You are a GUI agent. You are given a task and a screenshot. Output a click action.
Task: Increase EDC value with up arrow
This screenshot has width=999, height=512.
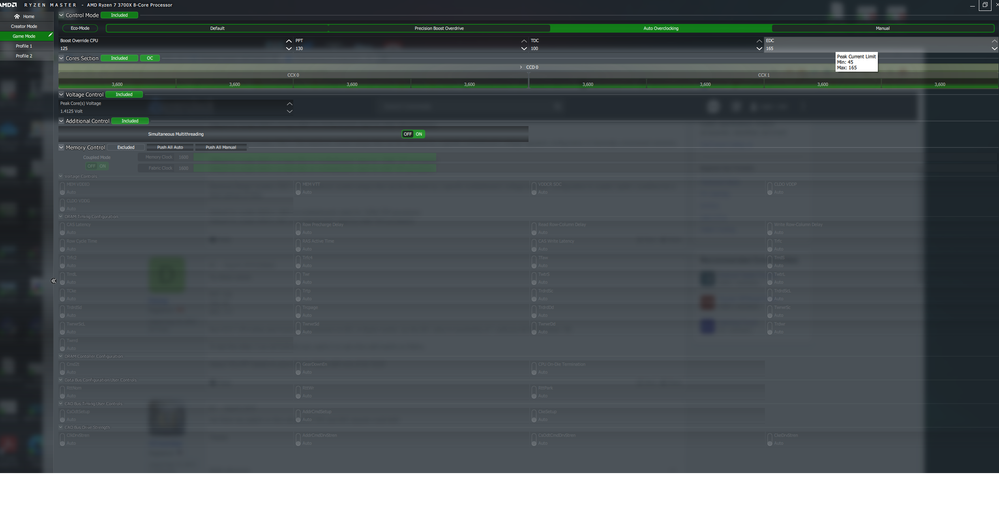pyautogui.click(x=995, y=41)
